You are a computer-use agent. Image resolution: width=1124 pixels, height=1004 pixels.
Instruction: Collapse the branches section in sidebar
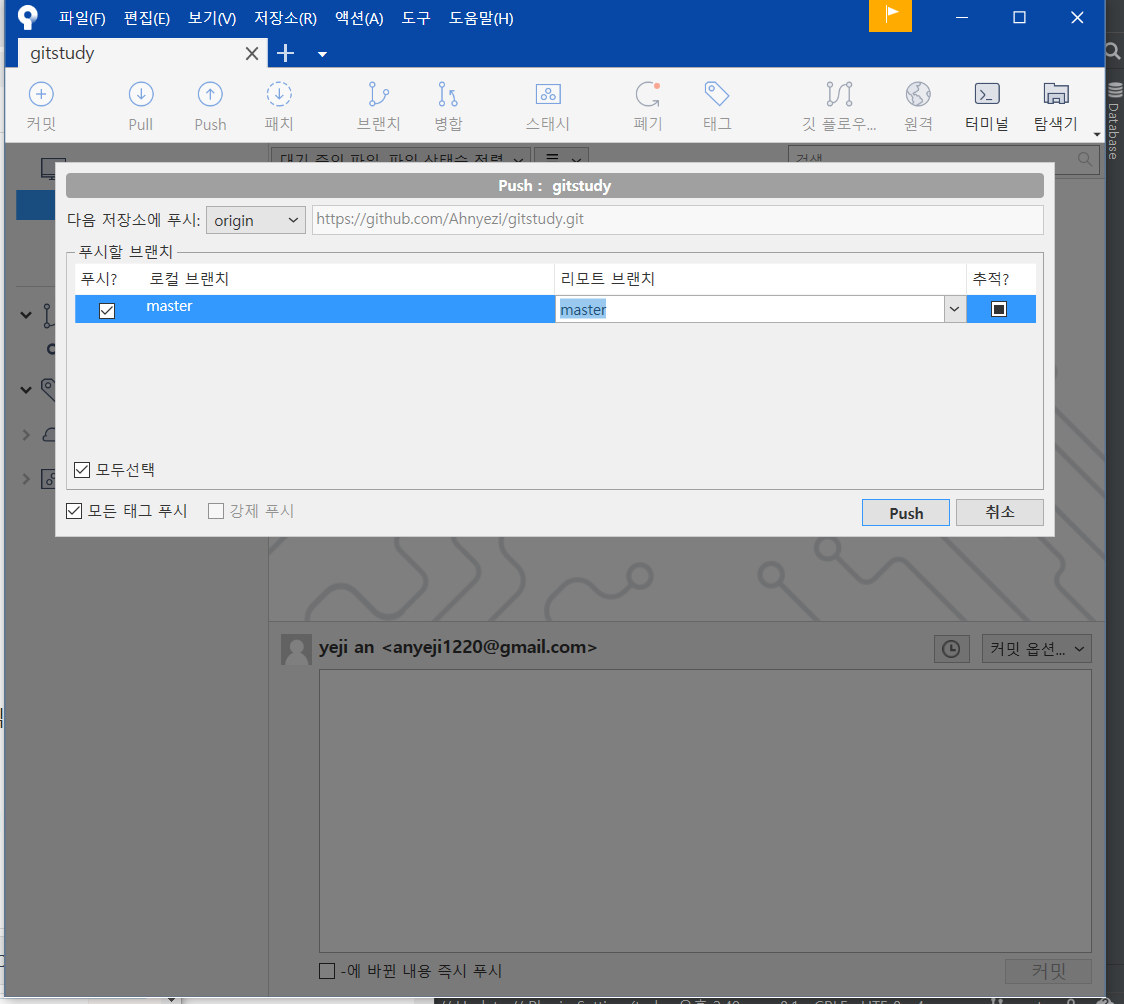pos(26,315)
